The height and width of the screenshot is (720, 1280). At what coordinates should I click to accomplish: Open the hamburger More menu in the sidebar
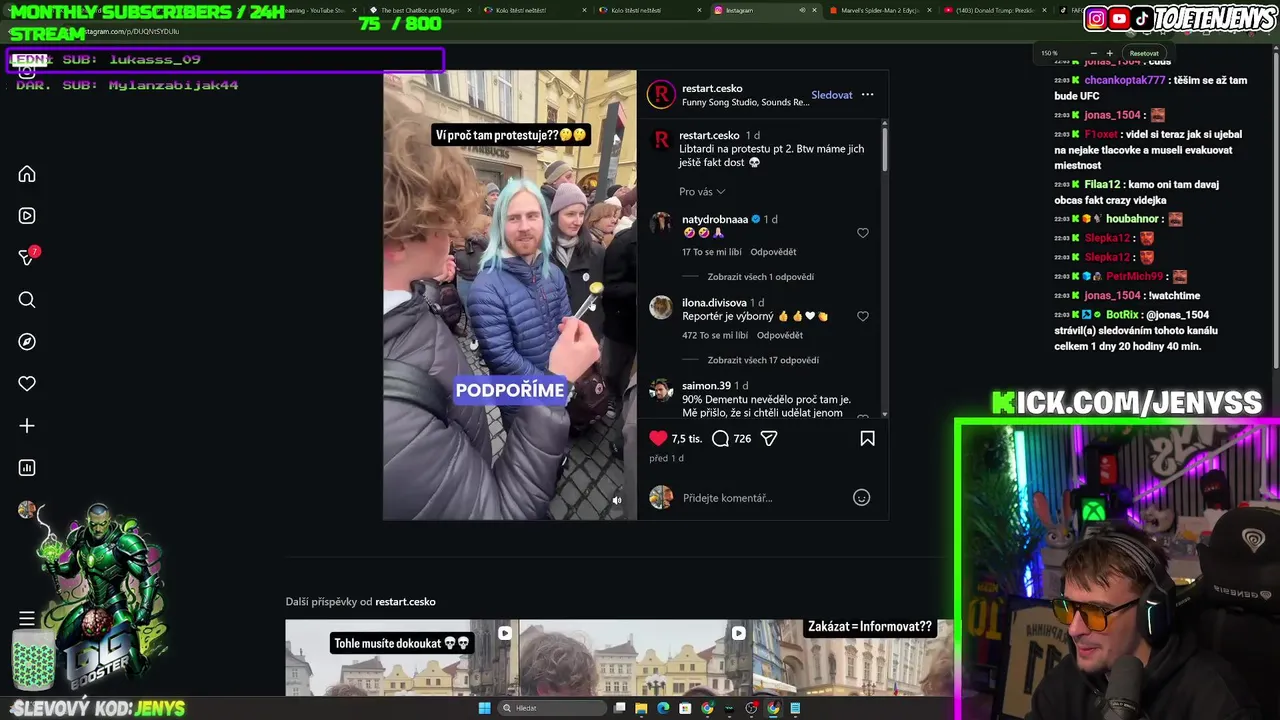click(x=27, y=619)
